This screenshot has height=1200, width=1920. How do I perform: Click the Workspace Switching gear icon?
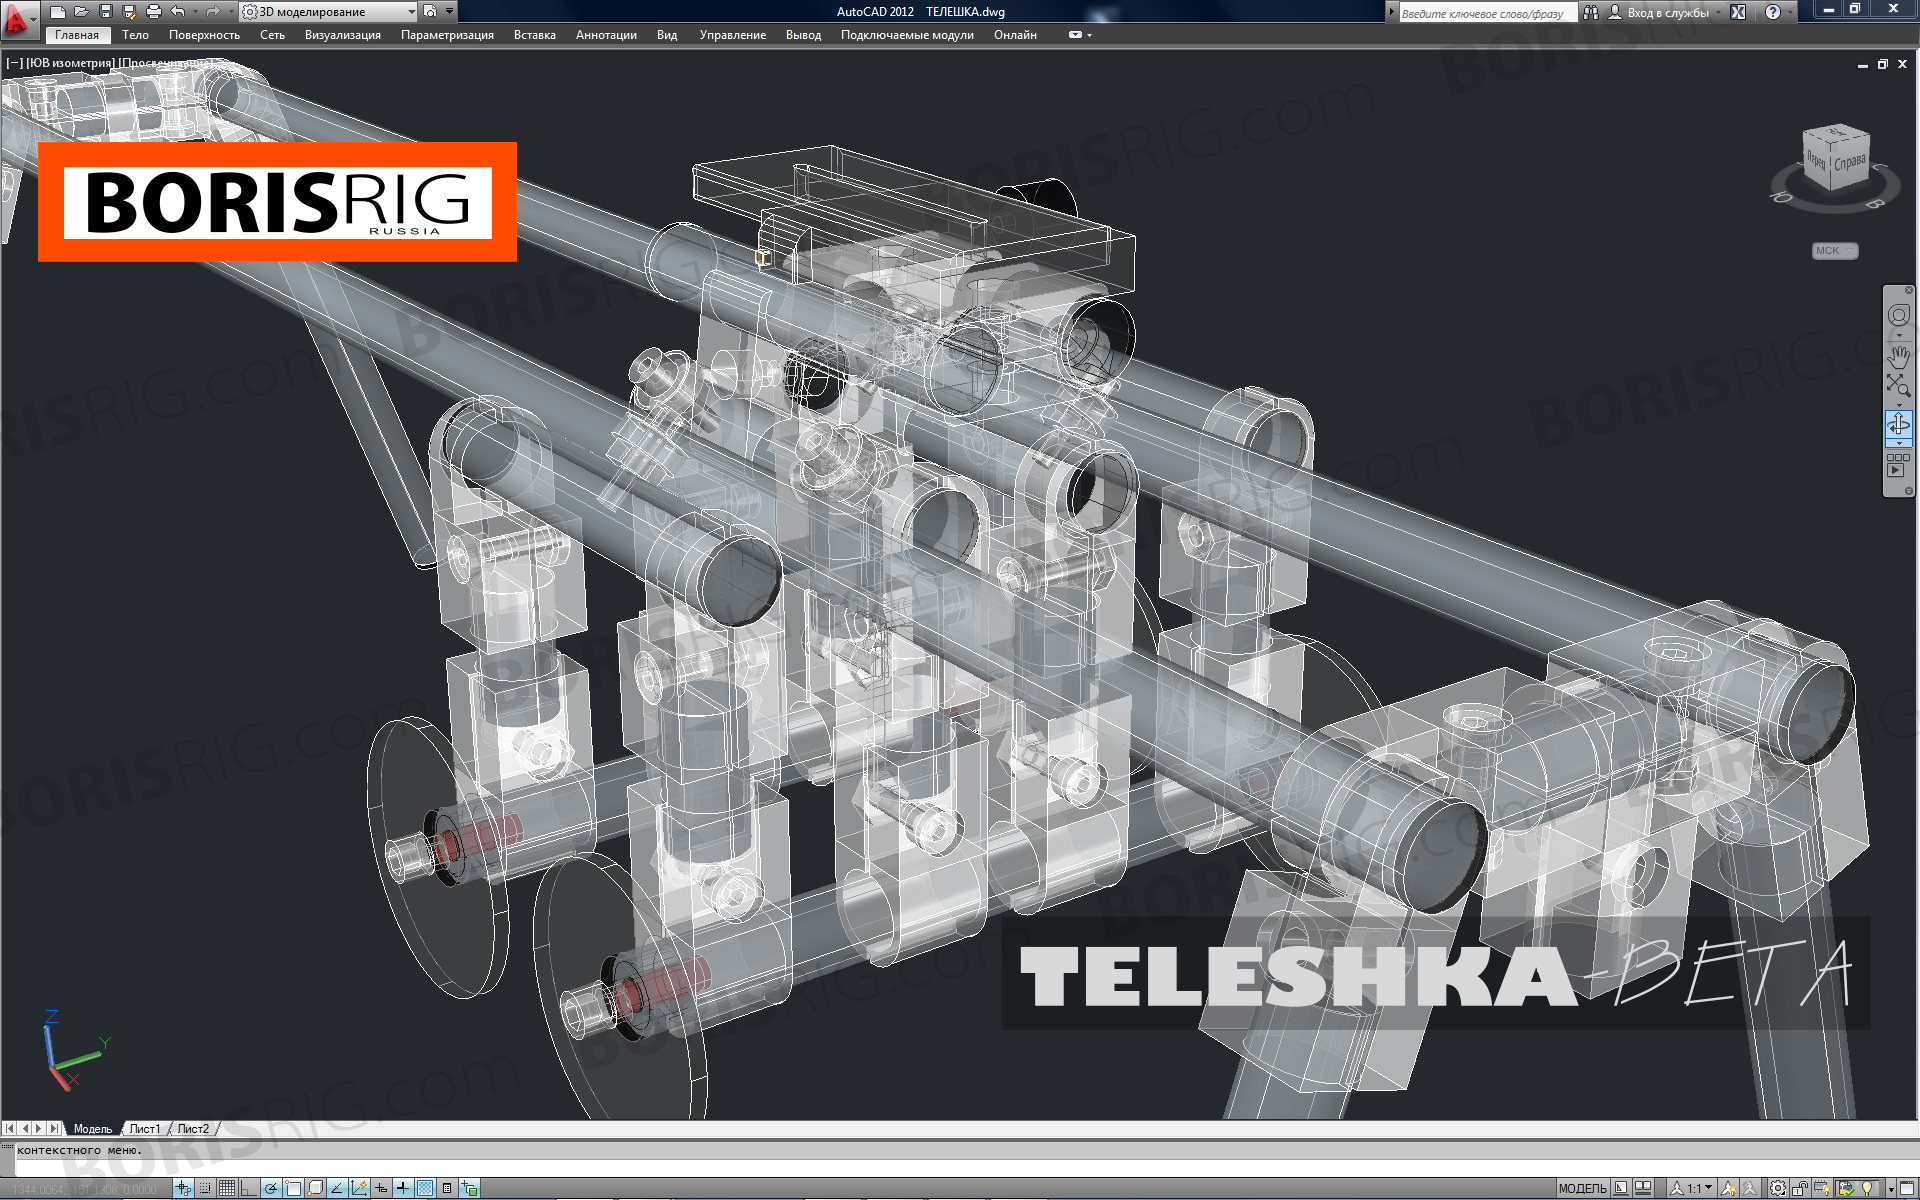[1777, 1189]
